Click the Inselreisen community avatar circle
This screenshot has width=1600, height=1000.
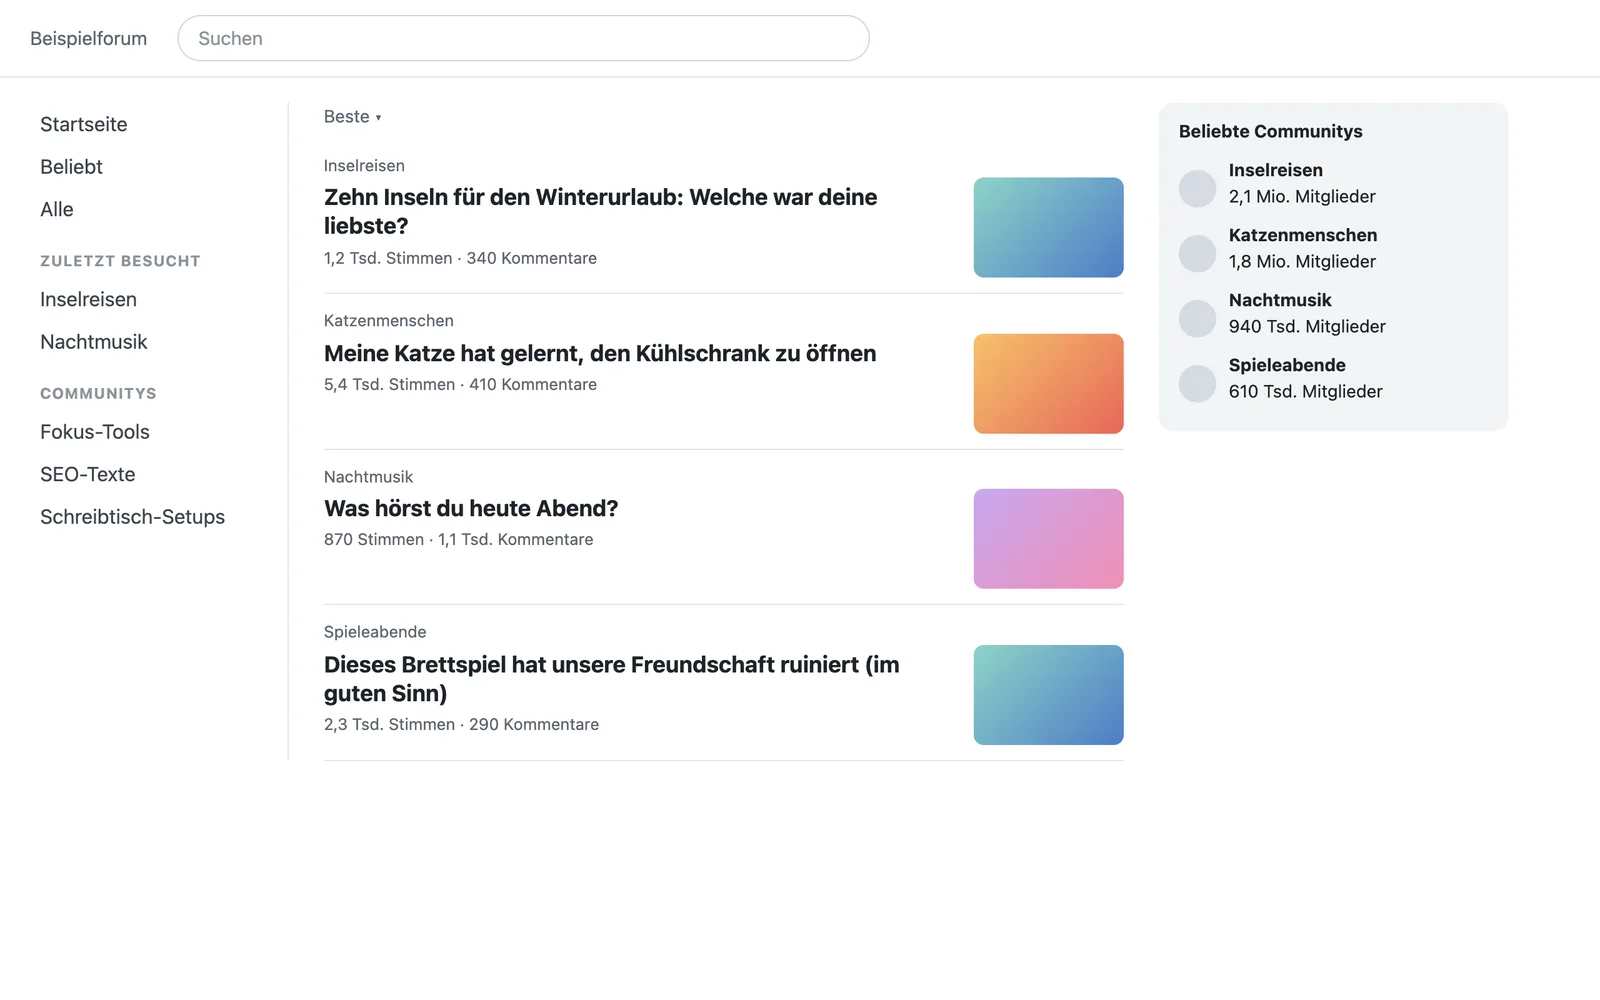click(1197, 188)
